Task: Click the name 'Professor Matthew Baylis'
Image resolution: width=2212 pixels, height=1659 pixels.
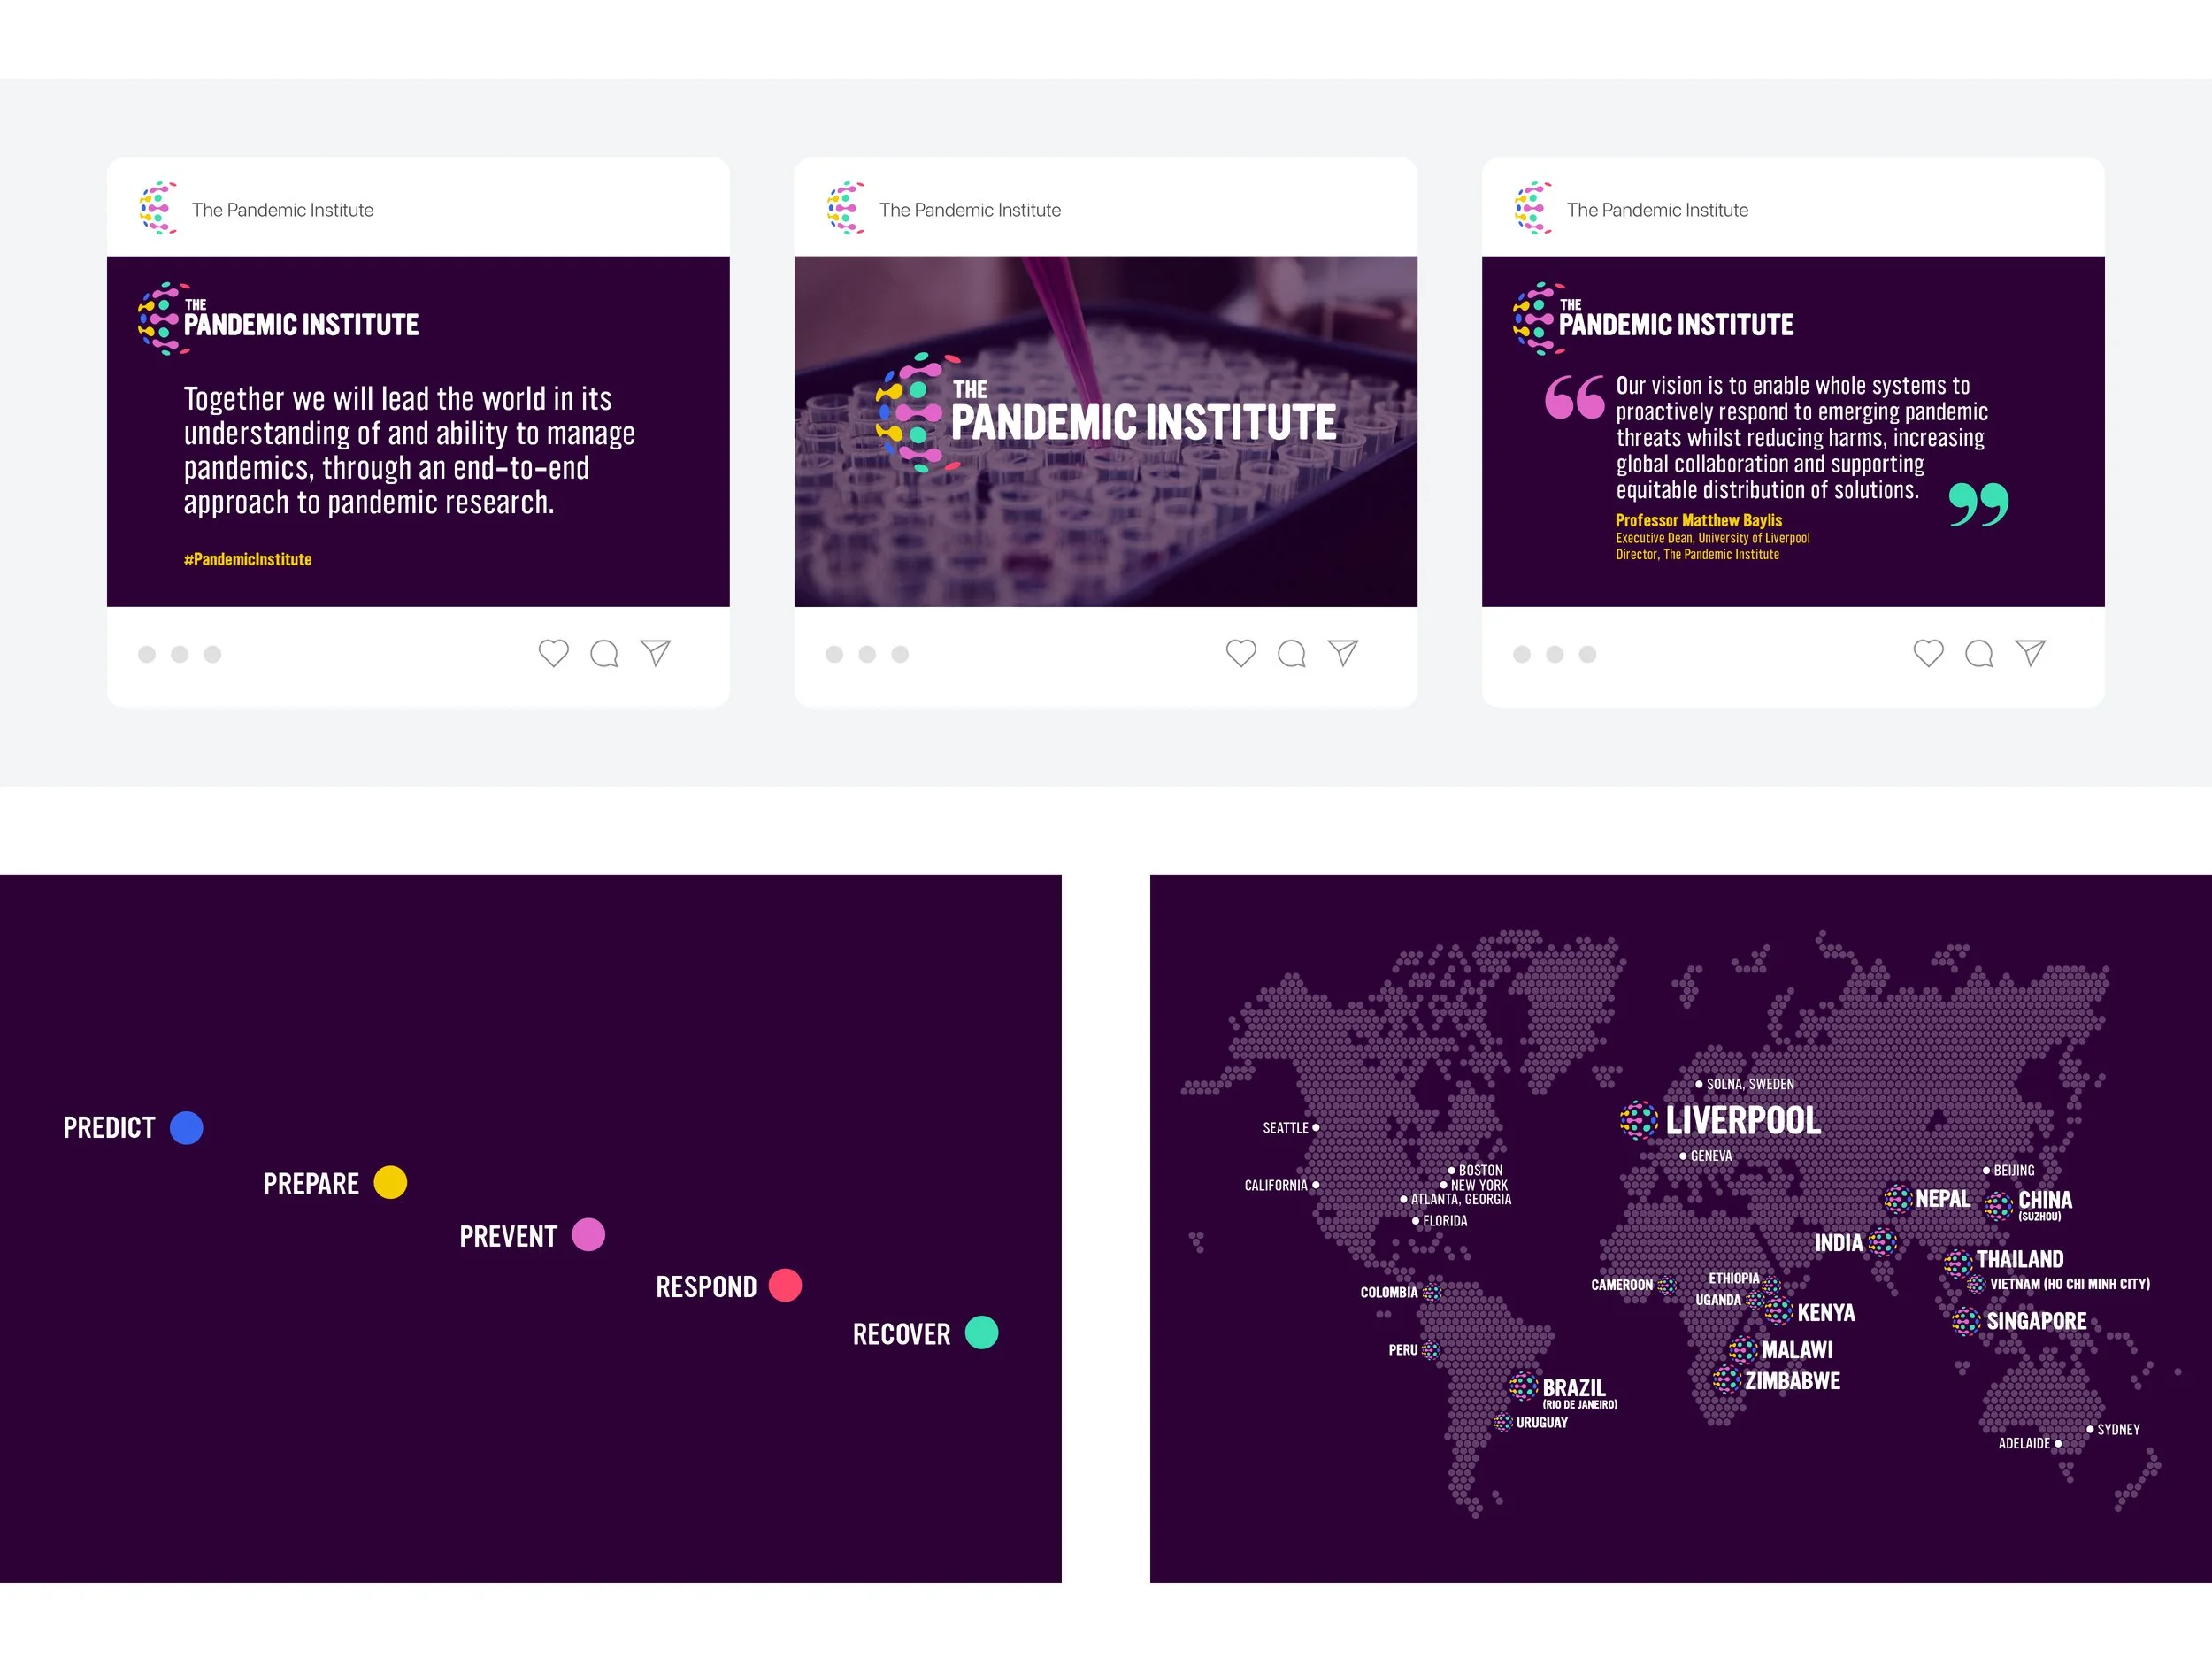Action: (1699, 520)
